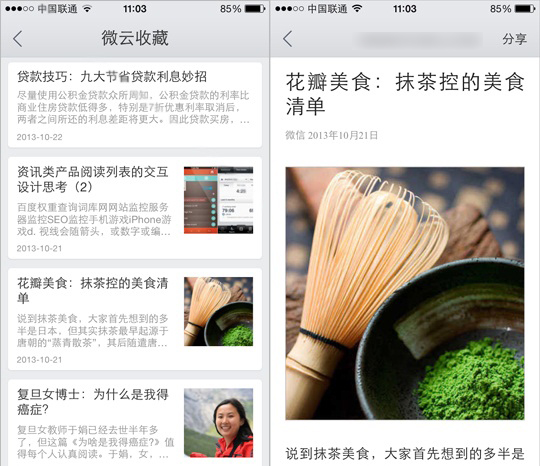Open the 花瓣美食 title in the favorites list

coord(93,290)
